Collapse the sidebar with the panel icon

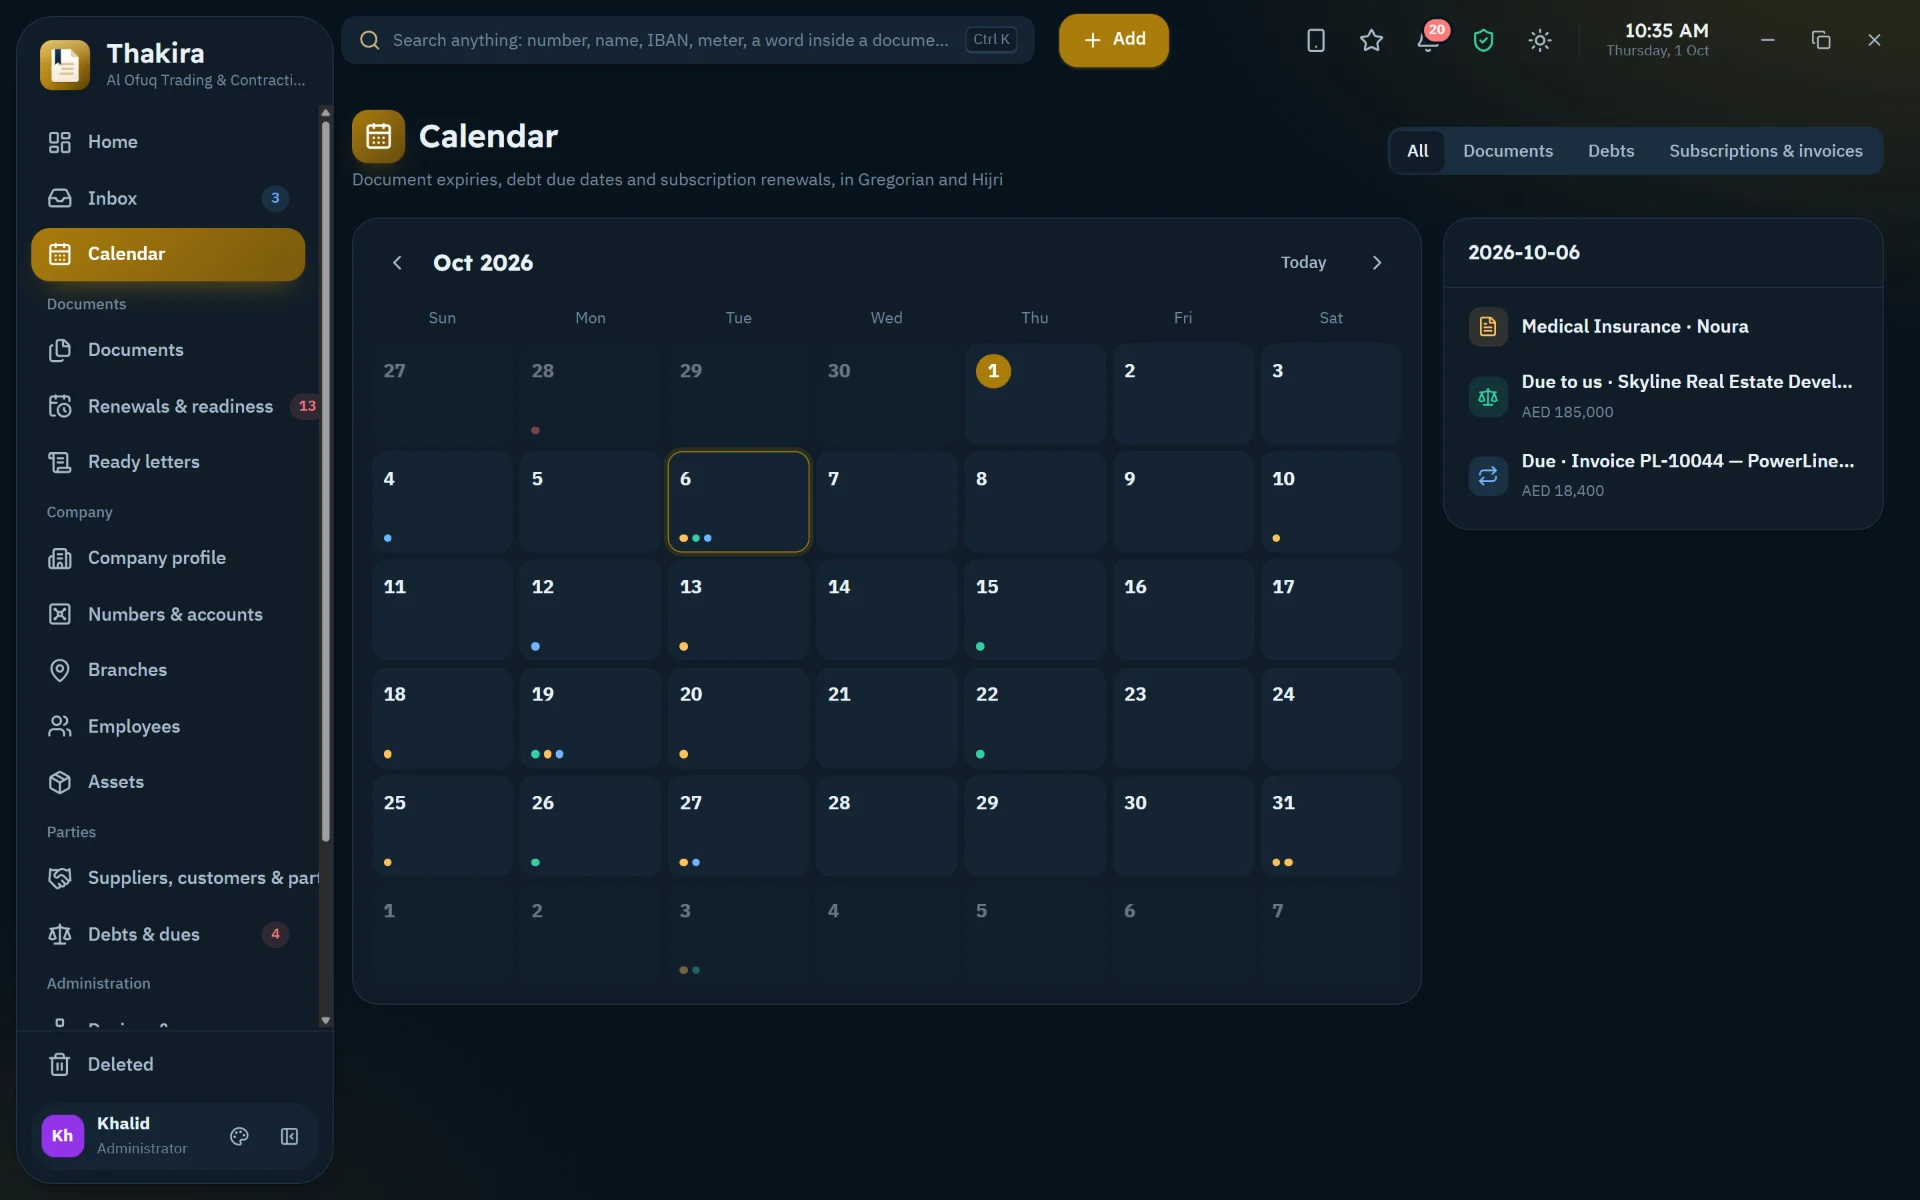[289, 1136]
